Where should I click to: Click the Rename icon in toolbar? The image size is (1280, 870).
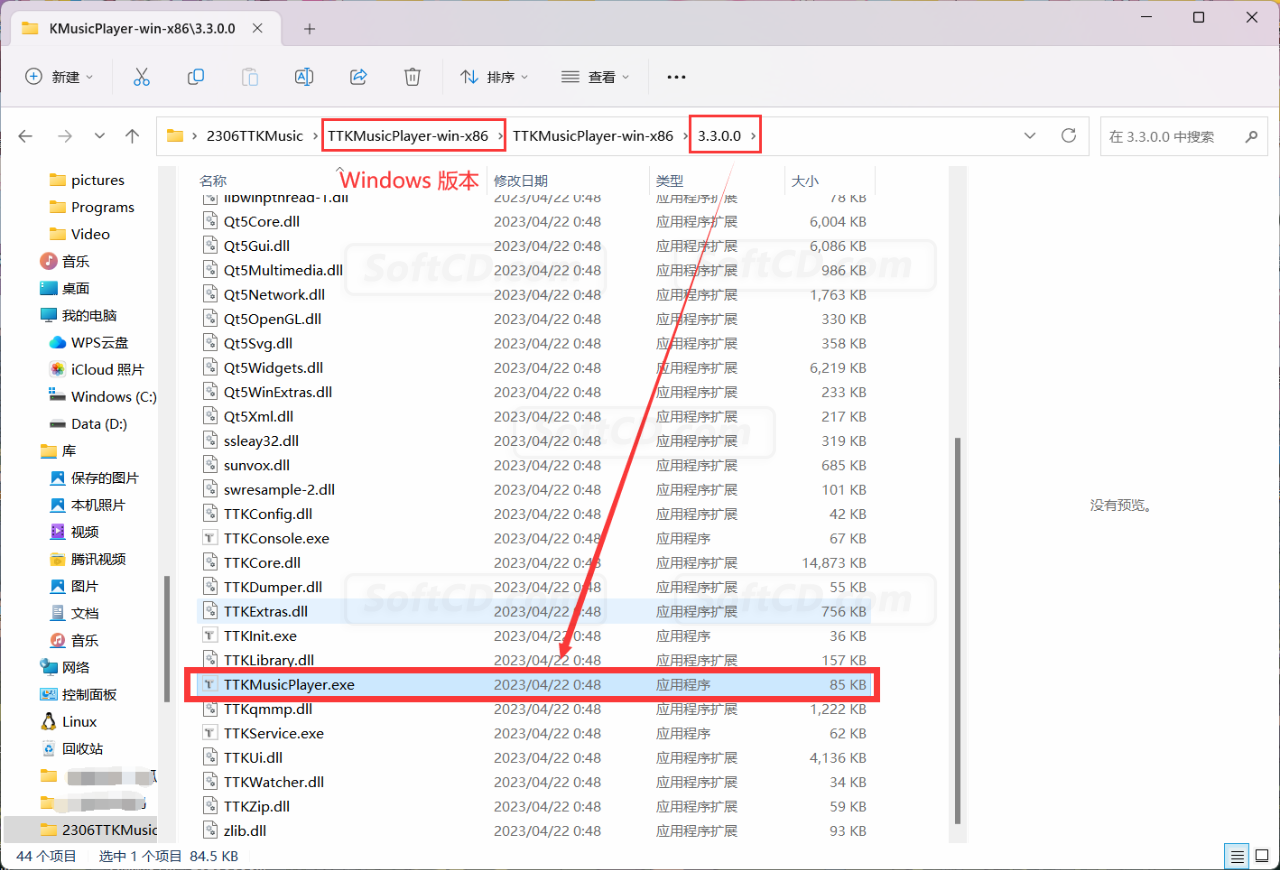(x=304, y=77)
